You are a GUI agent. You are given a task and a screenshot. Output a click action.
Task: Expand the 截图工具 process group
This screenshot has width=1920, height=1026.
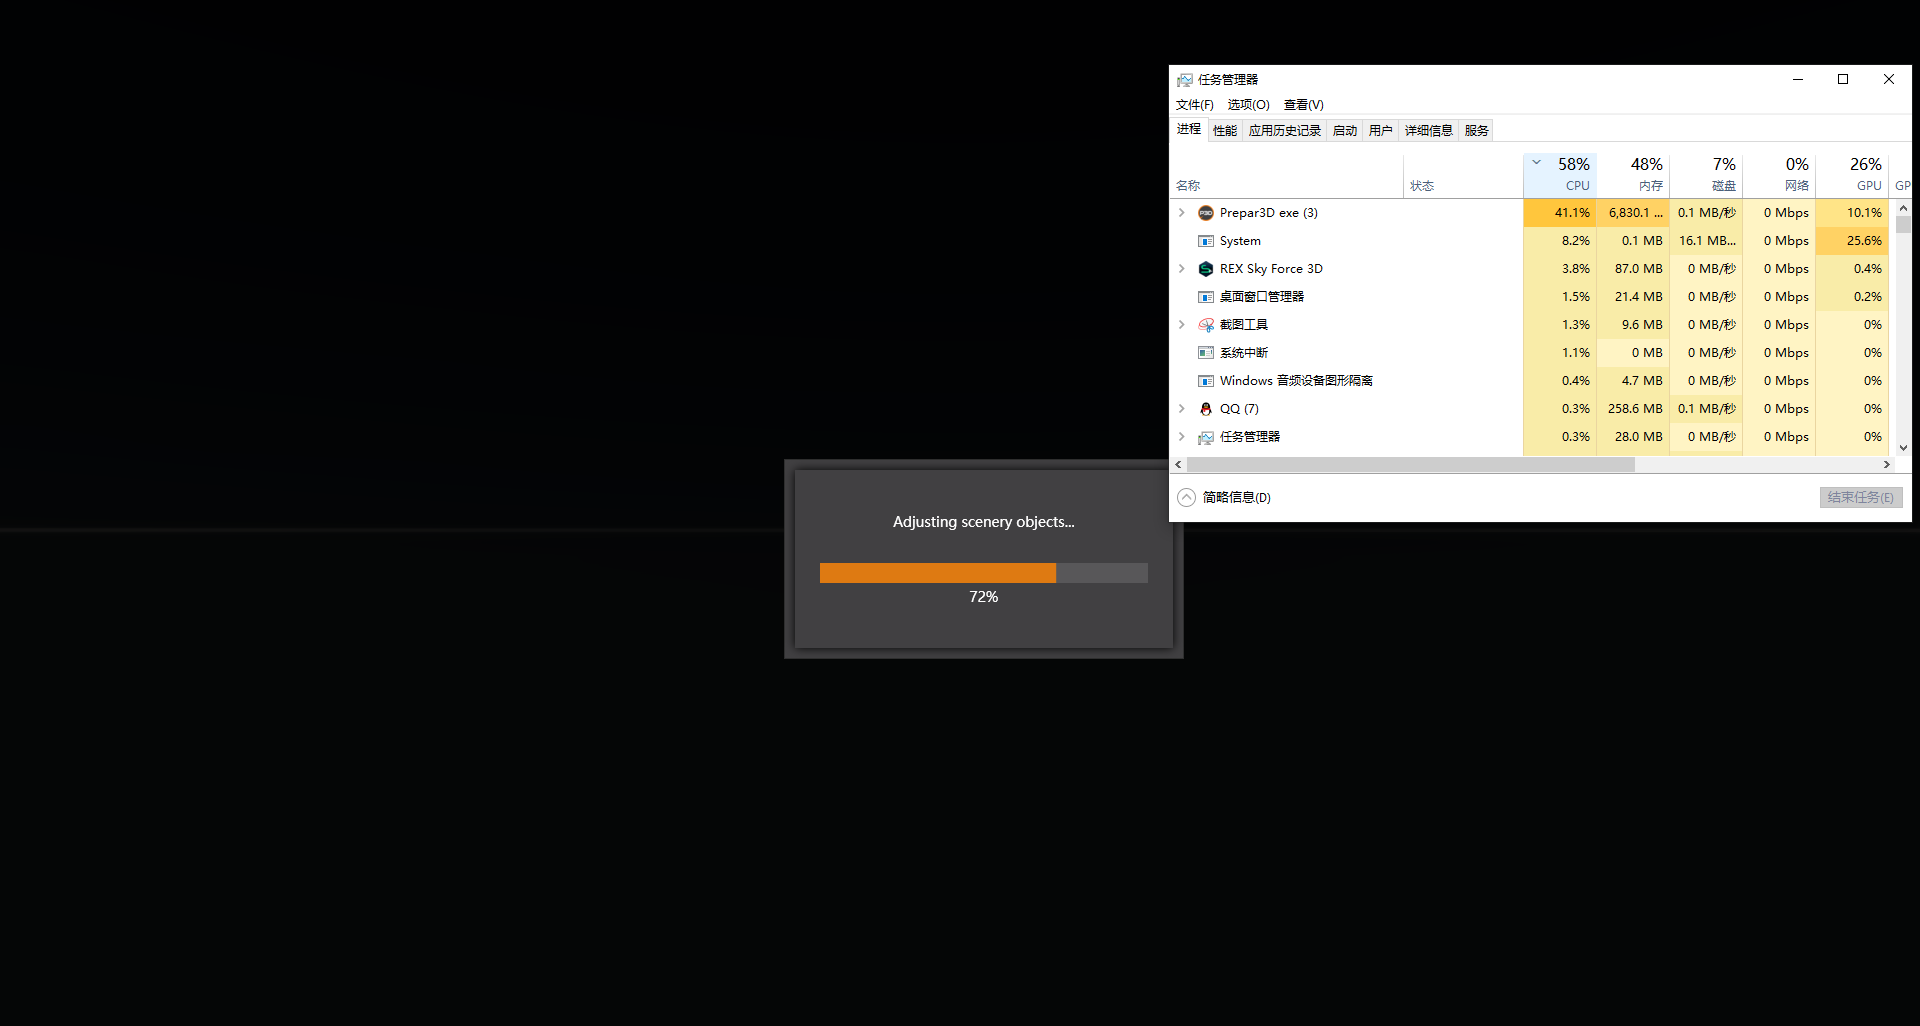[1181, 325]
